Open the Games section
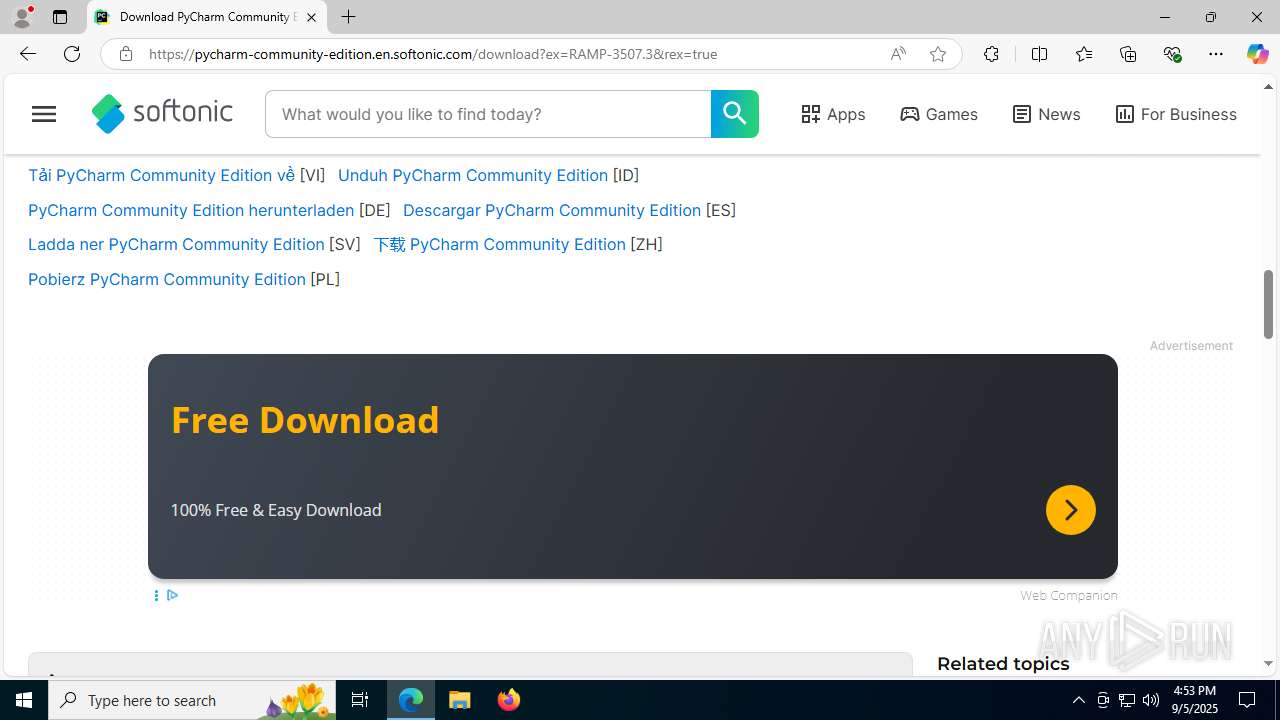 point(939,114)
